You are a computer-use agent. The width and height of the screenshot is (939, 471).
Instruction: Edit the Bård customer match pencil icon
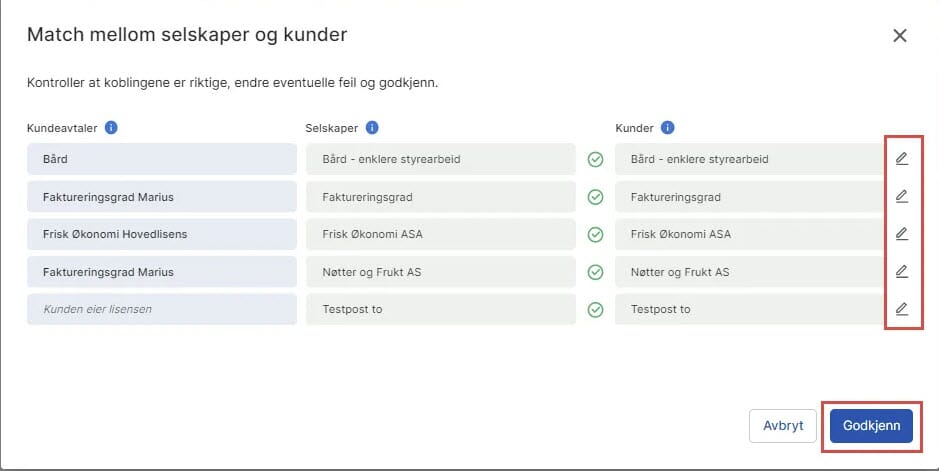point(901,159)
